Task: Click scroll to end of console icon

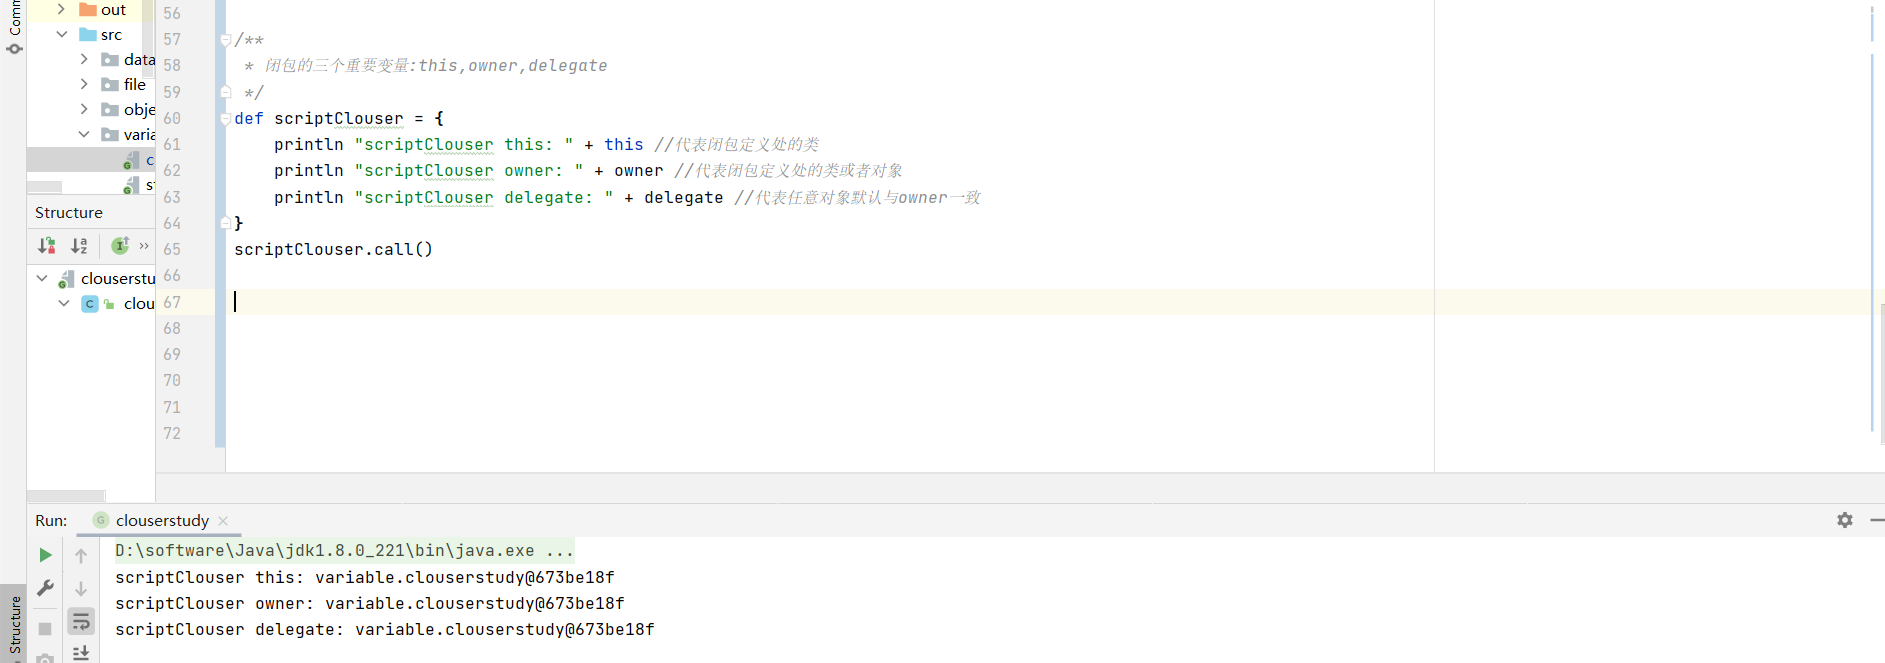Action: tap(81, 653)
